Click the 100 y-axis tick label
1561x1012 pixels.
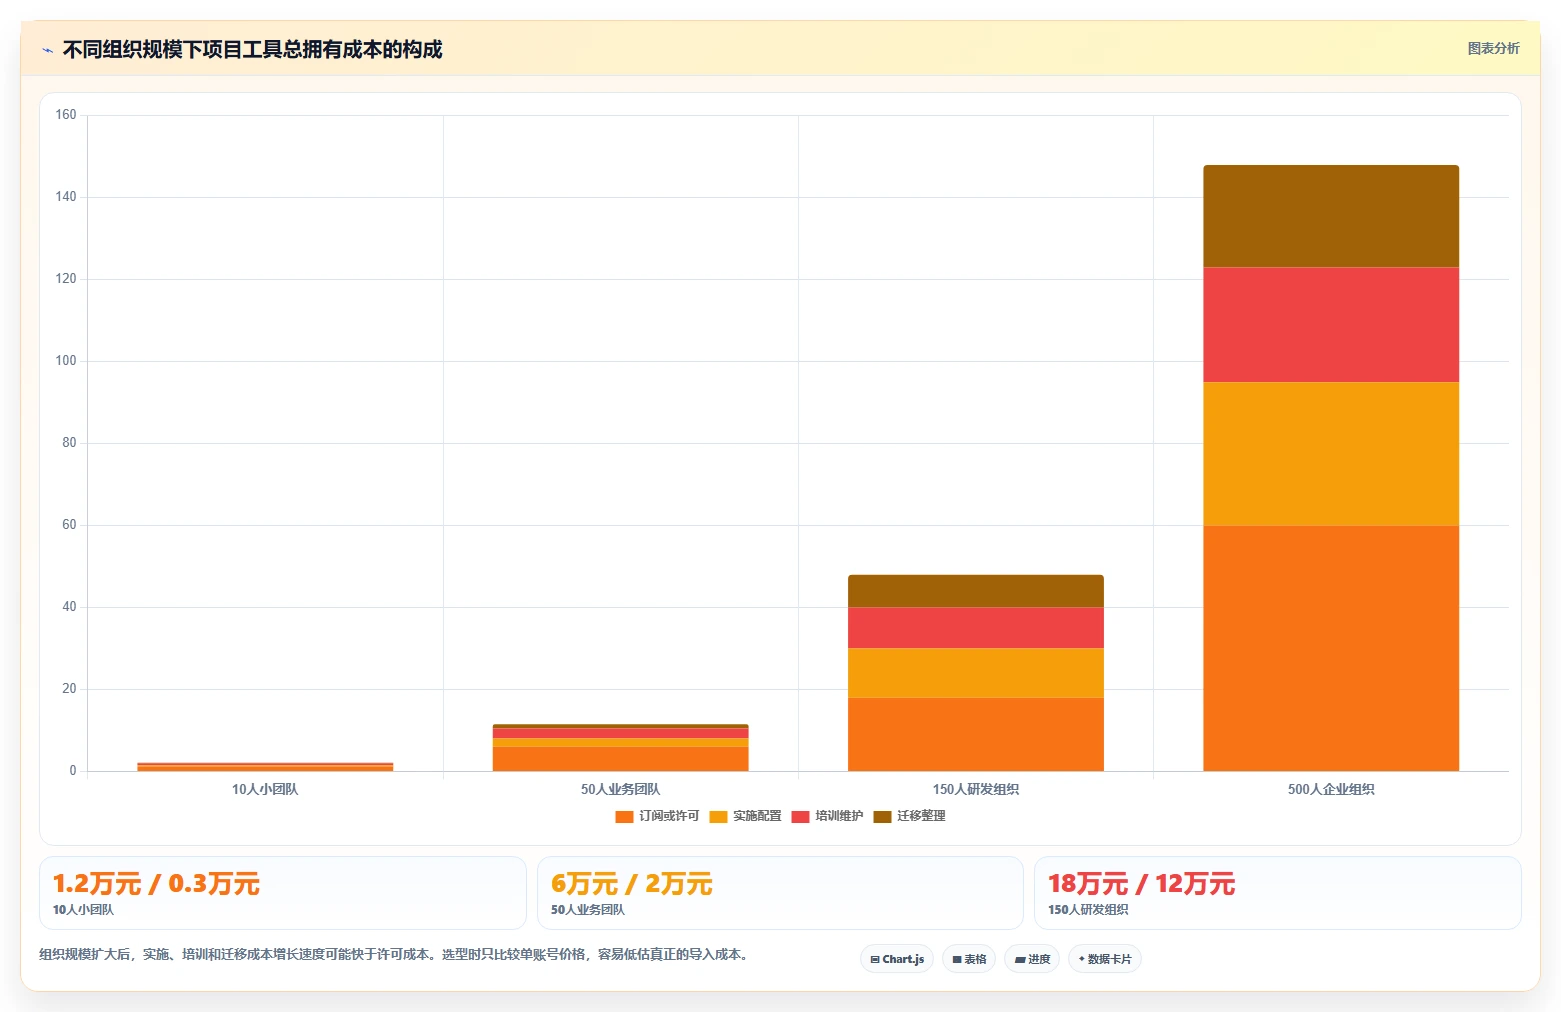coord(66,361)
